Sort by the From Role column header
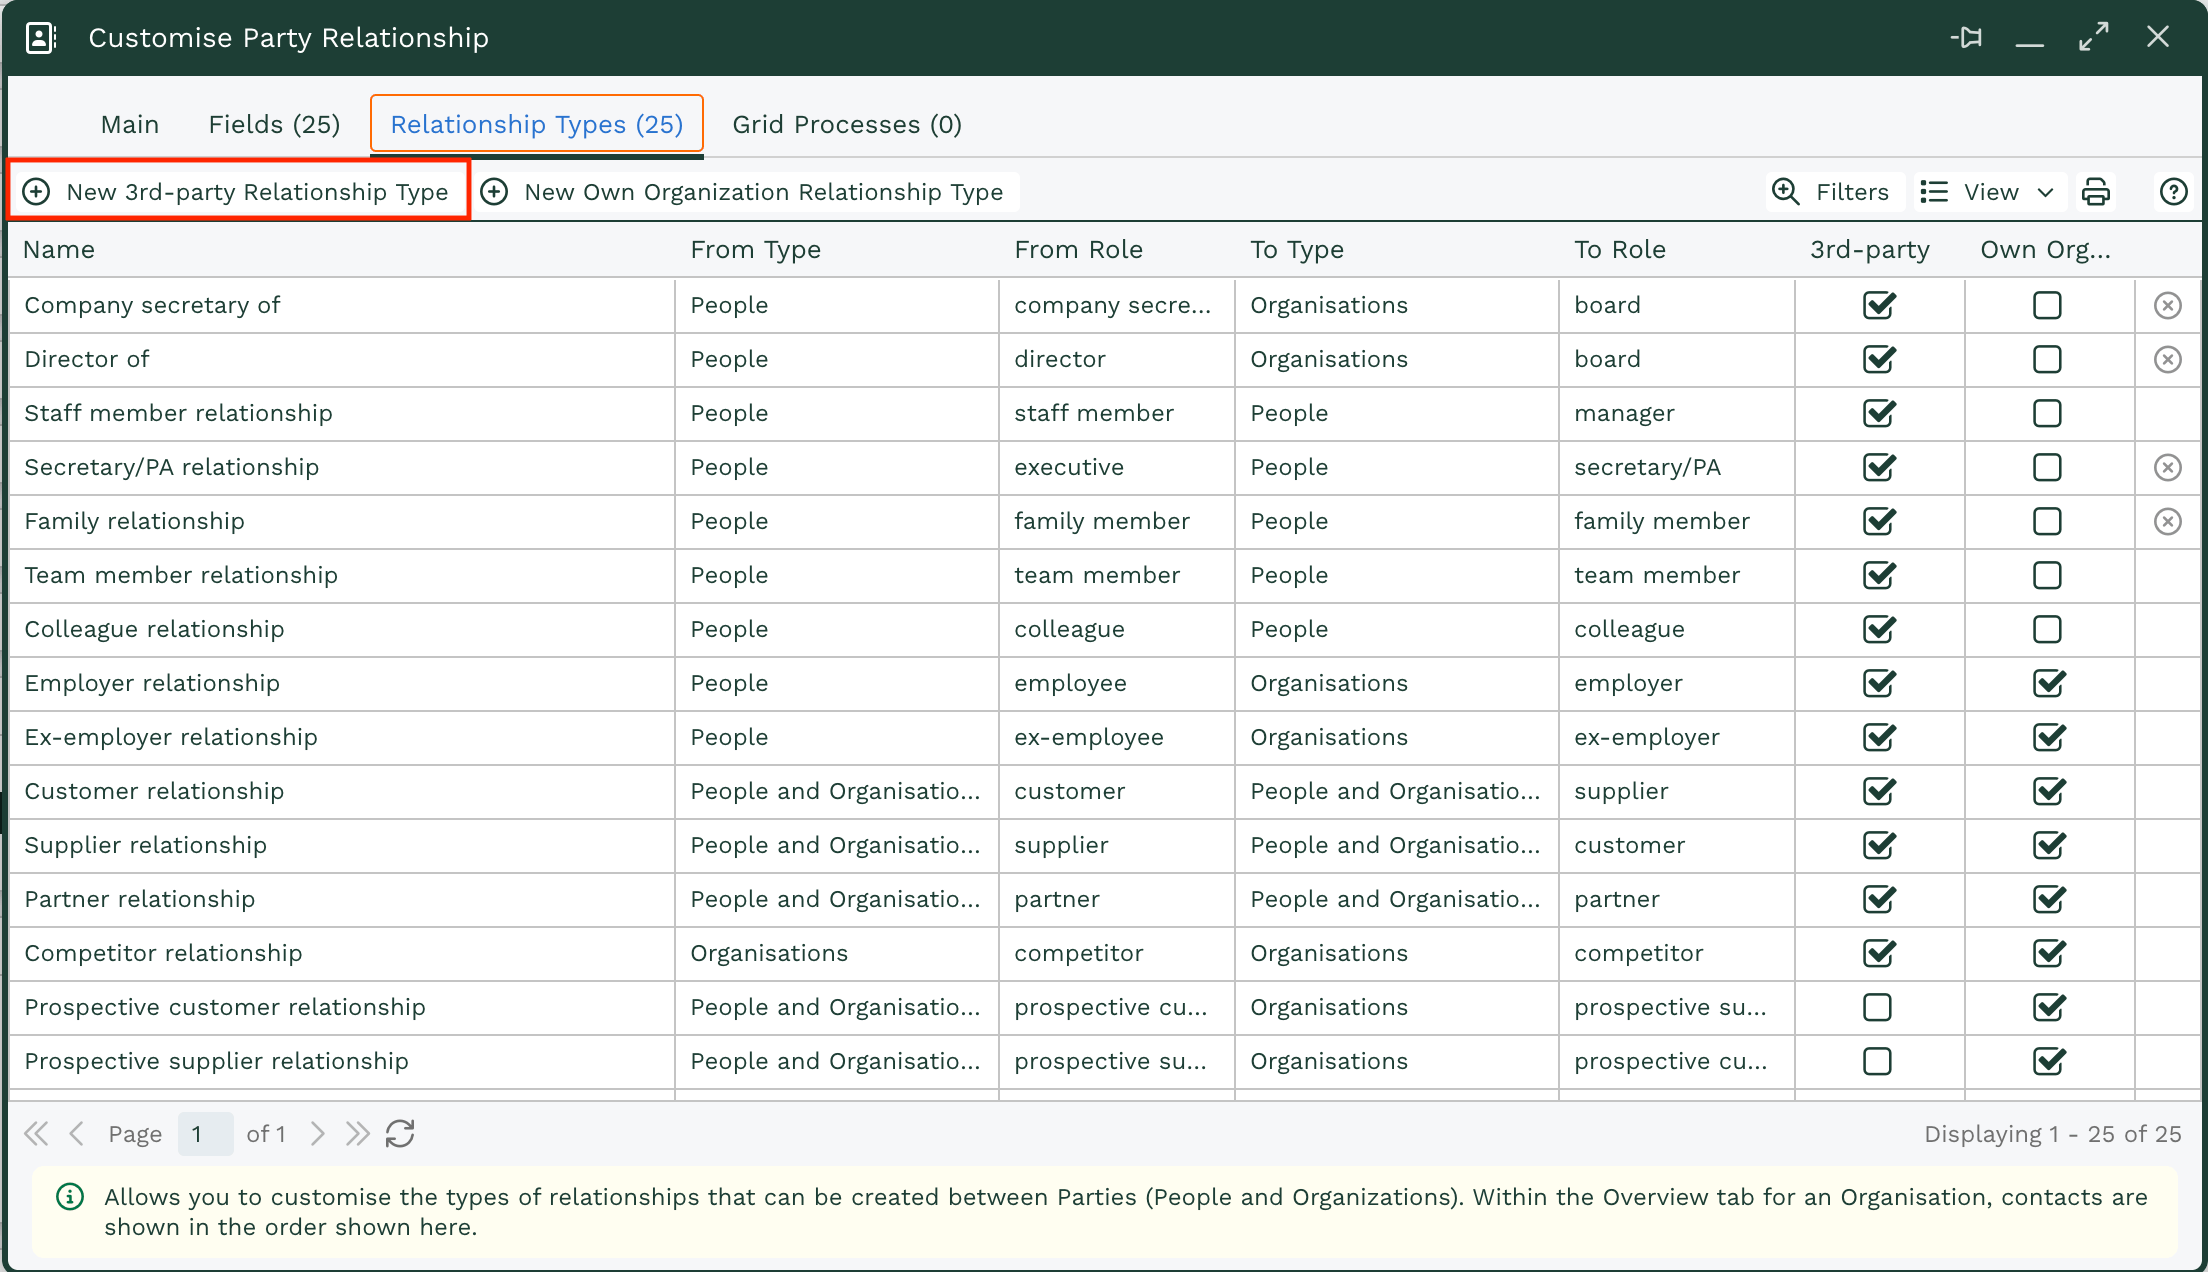This screenshot has height=1272, width=2208. [1117, 249]
